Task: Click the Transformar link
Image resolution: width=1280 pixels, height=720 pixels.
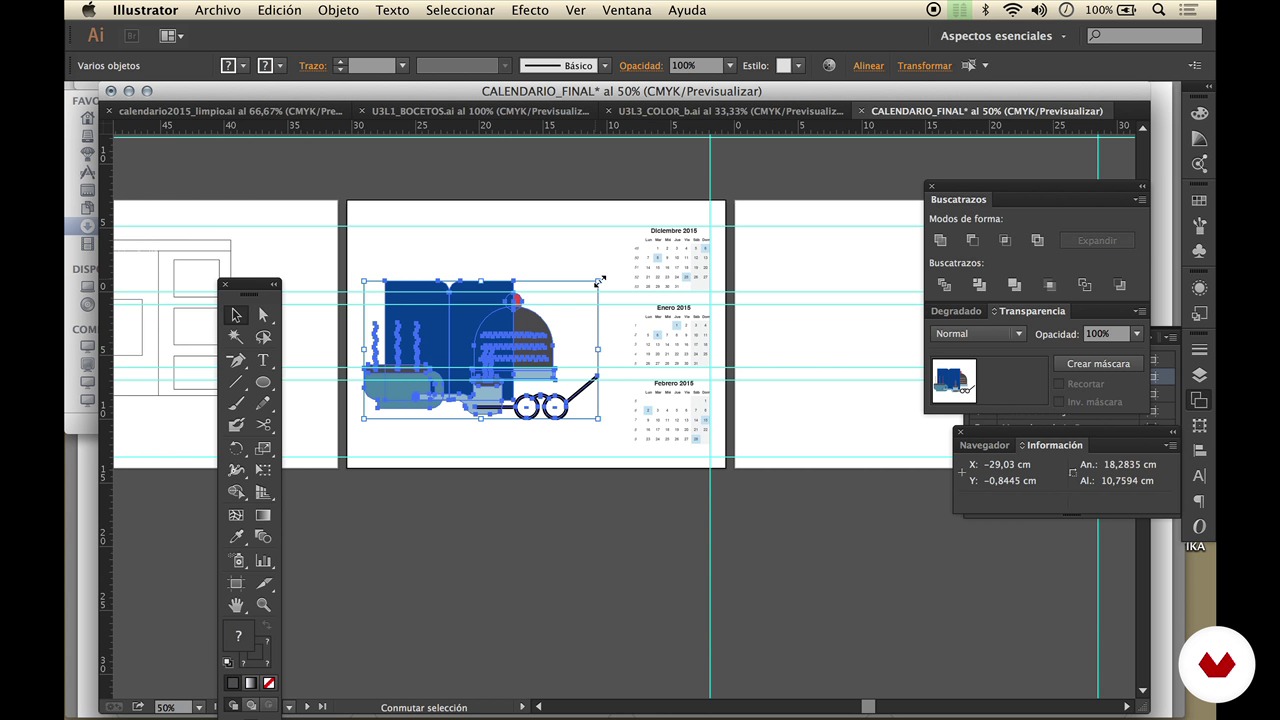Action: pyautogui.click(x=924, y=66)
